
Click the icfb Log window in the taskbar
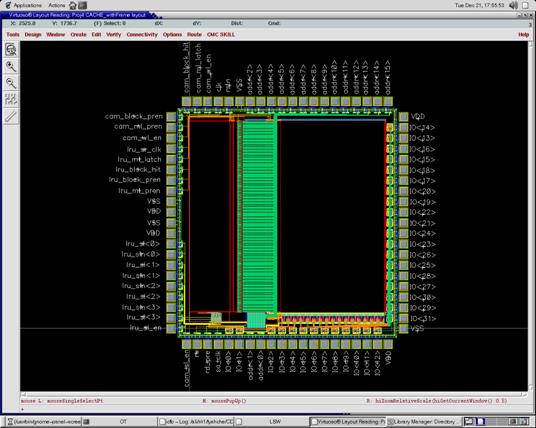pos(196,422)
